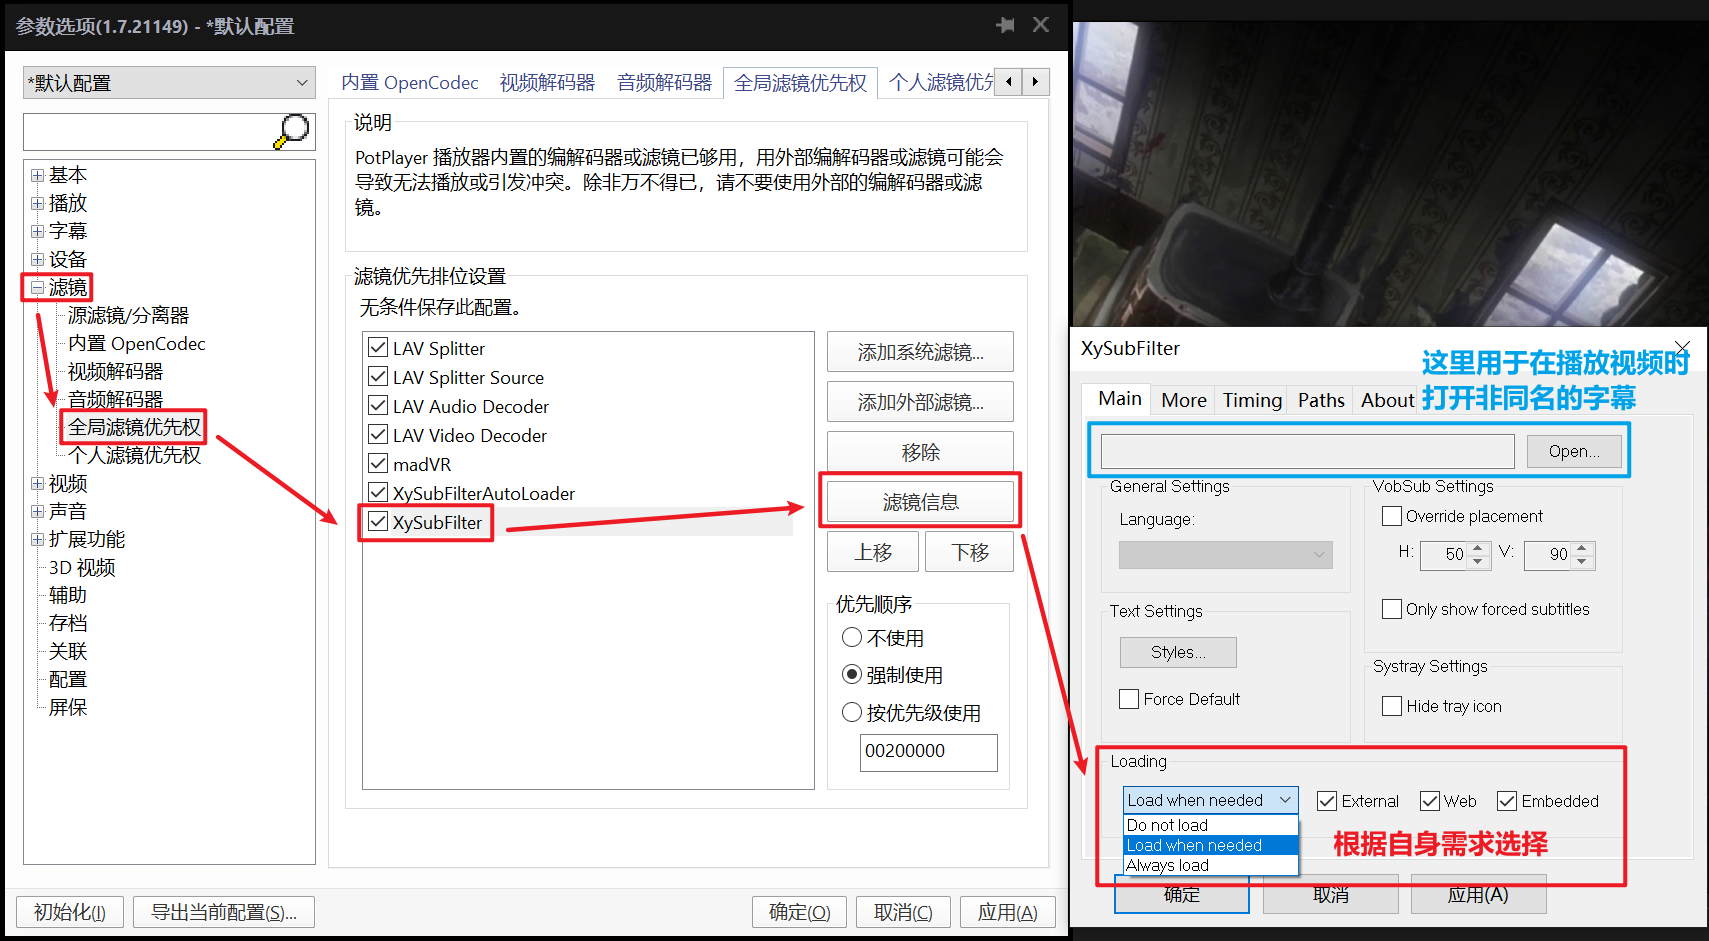This screenshot has height=941, width=1709.
Task: Apply preferences with 应用(A) in 参数选项 window
Action: 1008,912
